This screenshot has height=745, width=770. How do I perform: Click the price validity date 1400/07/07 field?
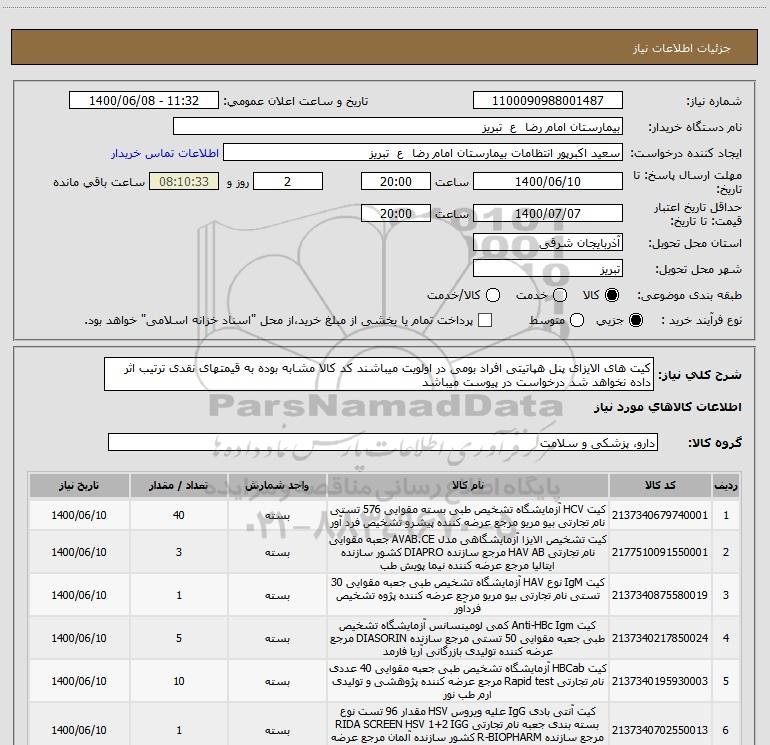[x=548, y=214]
